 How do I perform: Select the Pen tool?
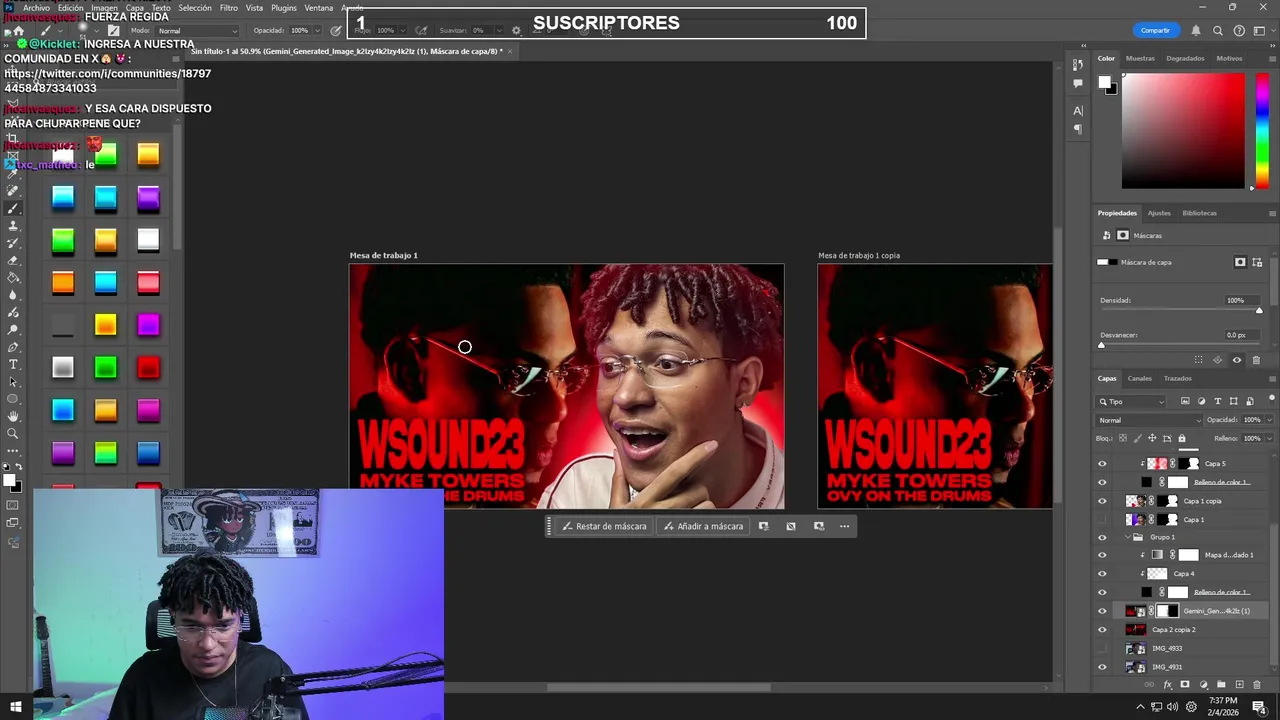click(13, 347)
